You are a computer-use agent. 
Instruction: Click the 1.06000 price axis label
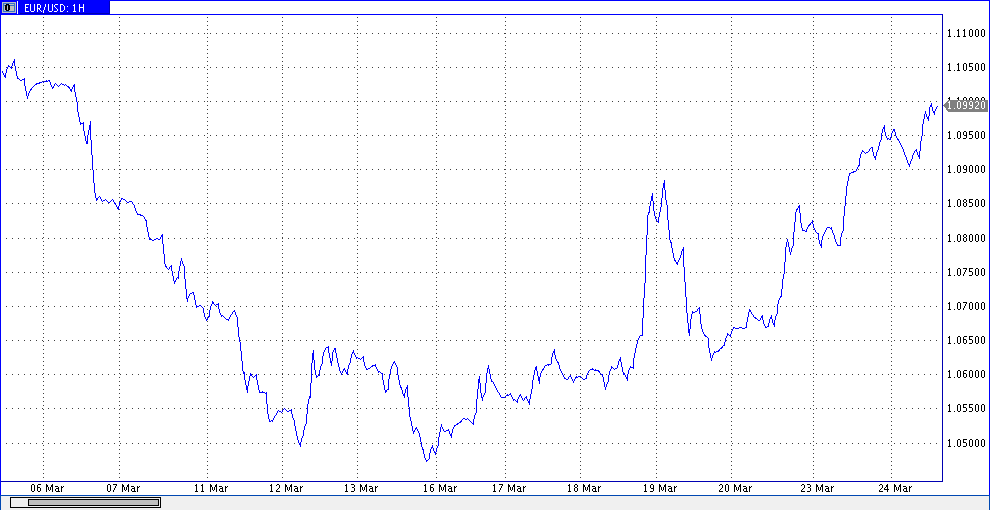click(967, 374)
